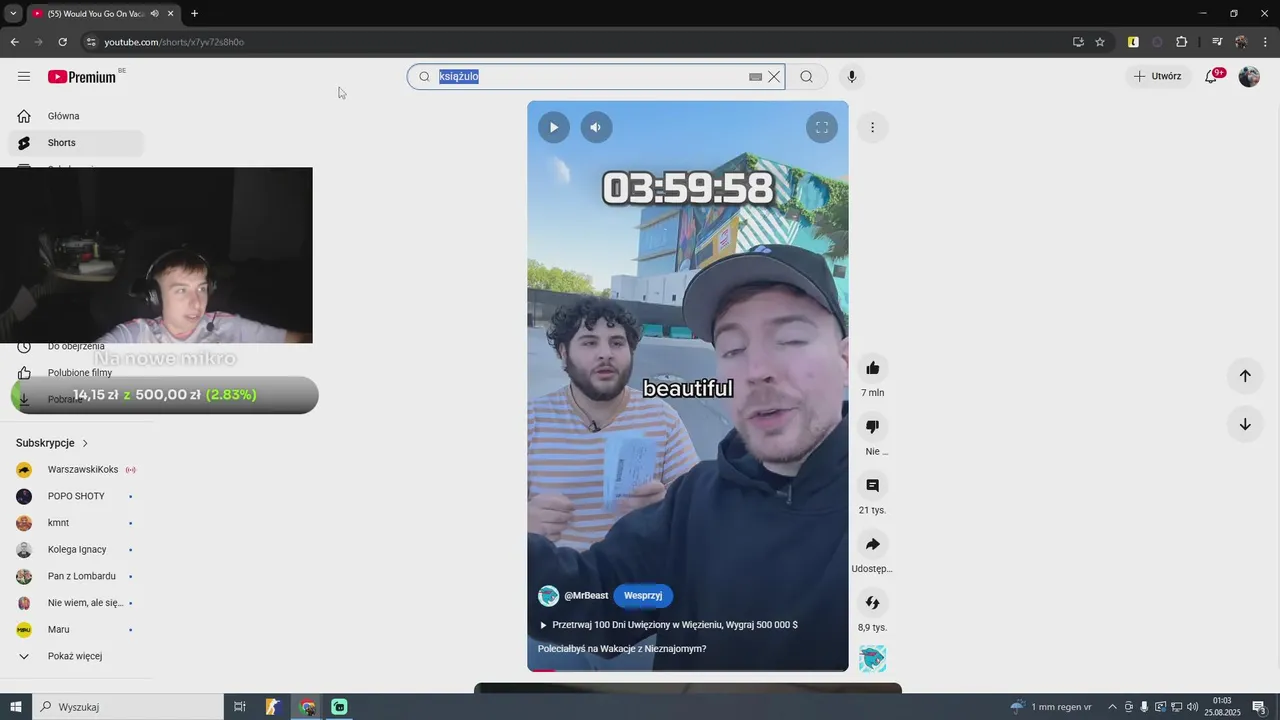Open the YouTube guide hamburger menu
1280x720 pixels.
[x=24, y=76]
